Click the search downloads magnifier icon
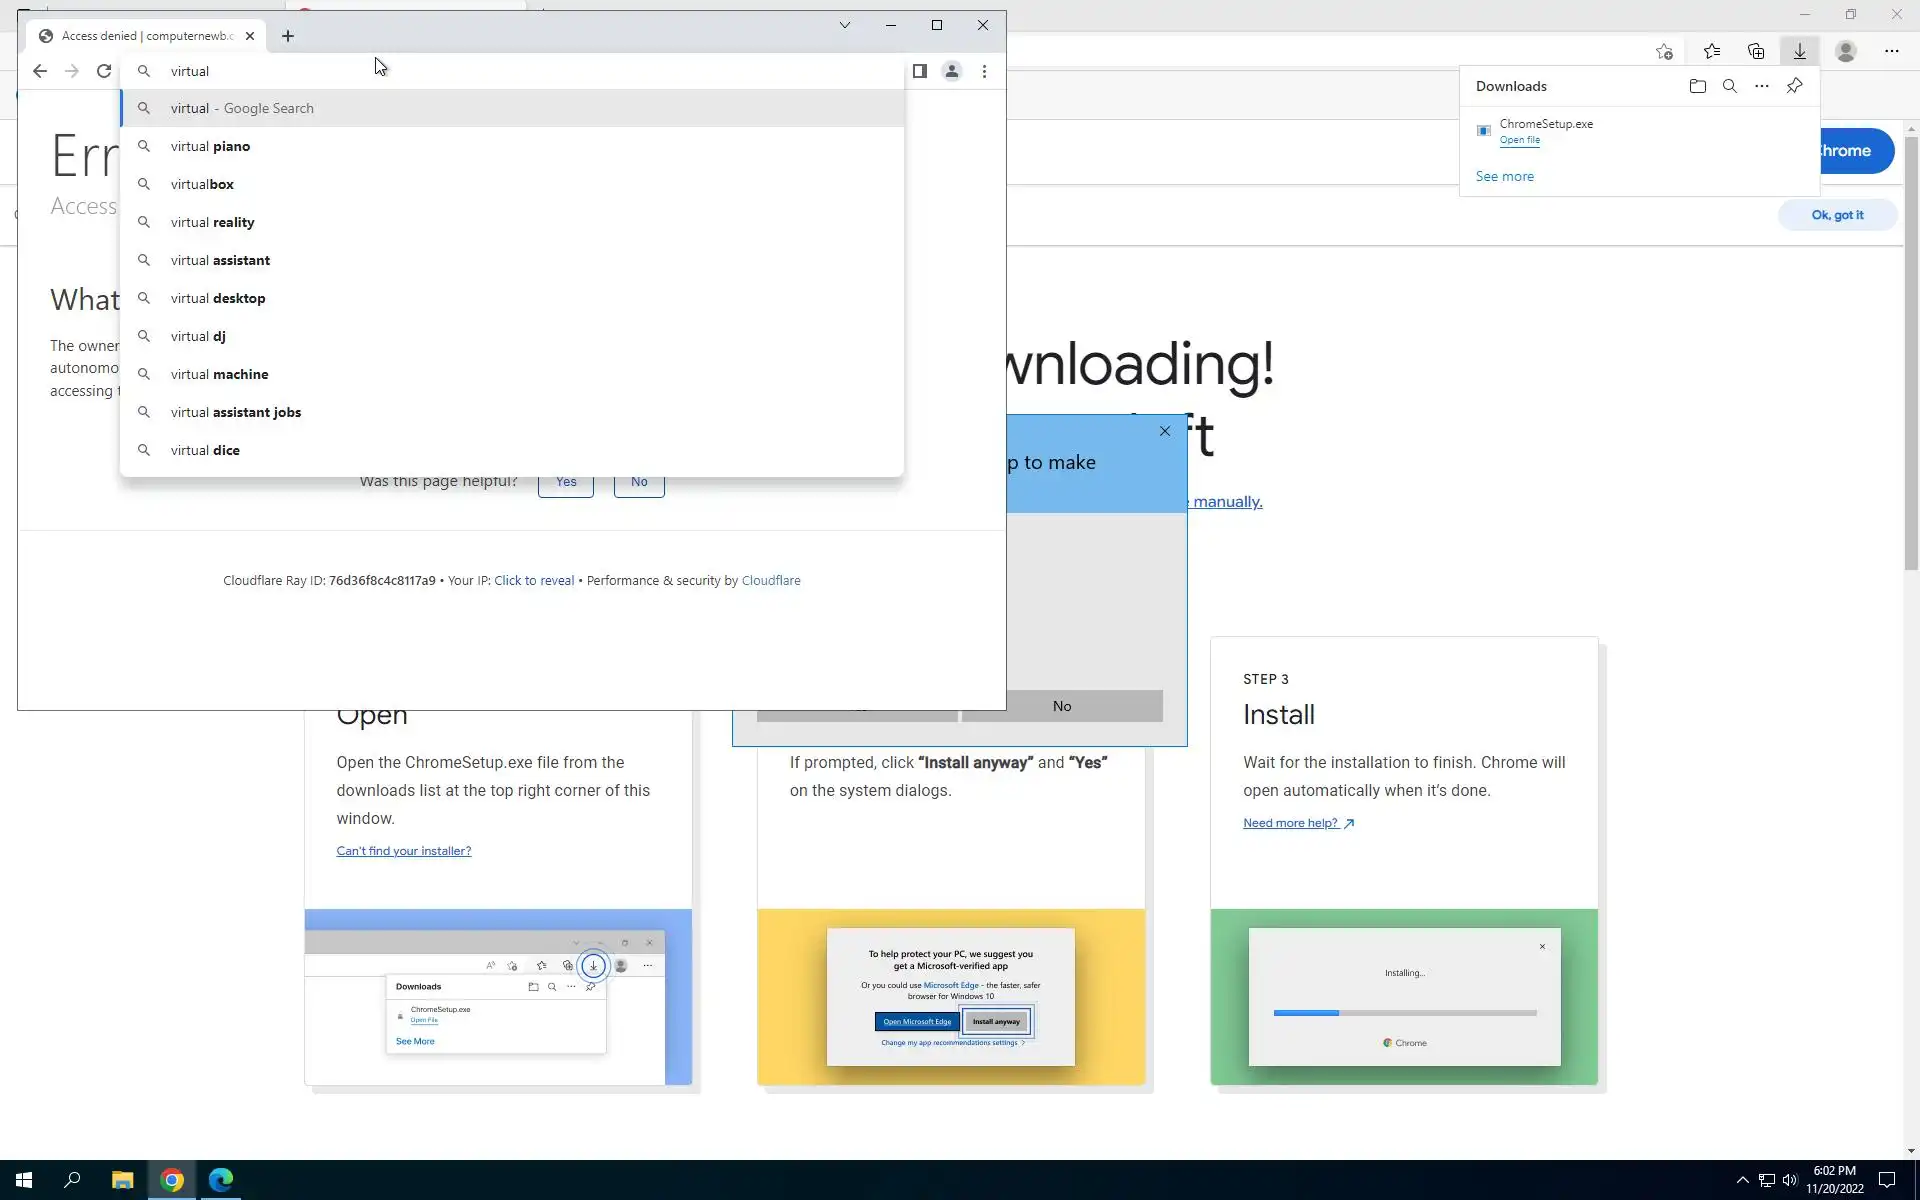This screenshot has height=1200, width=1920. [x=1729, y=86]
